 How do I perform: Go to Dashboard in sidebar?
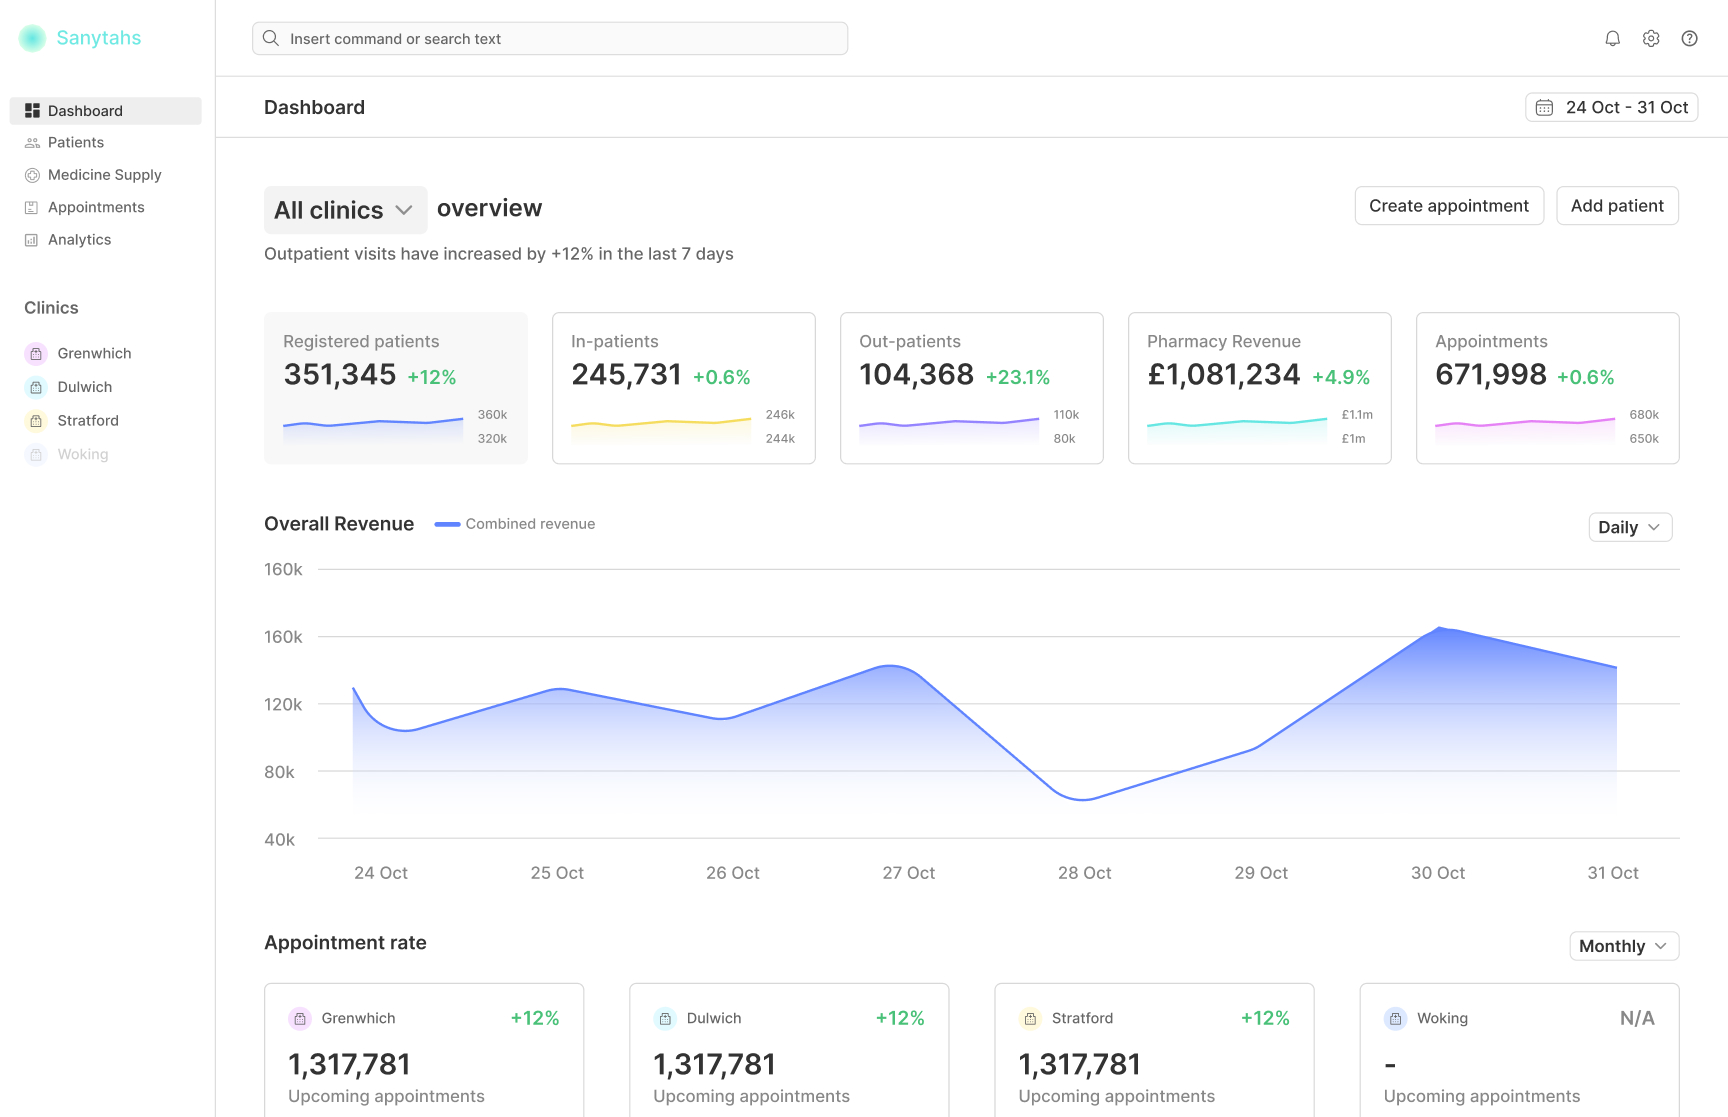(x=105, y=111)
